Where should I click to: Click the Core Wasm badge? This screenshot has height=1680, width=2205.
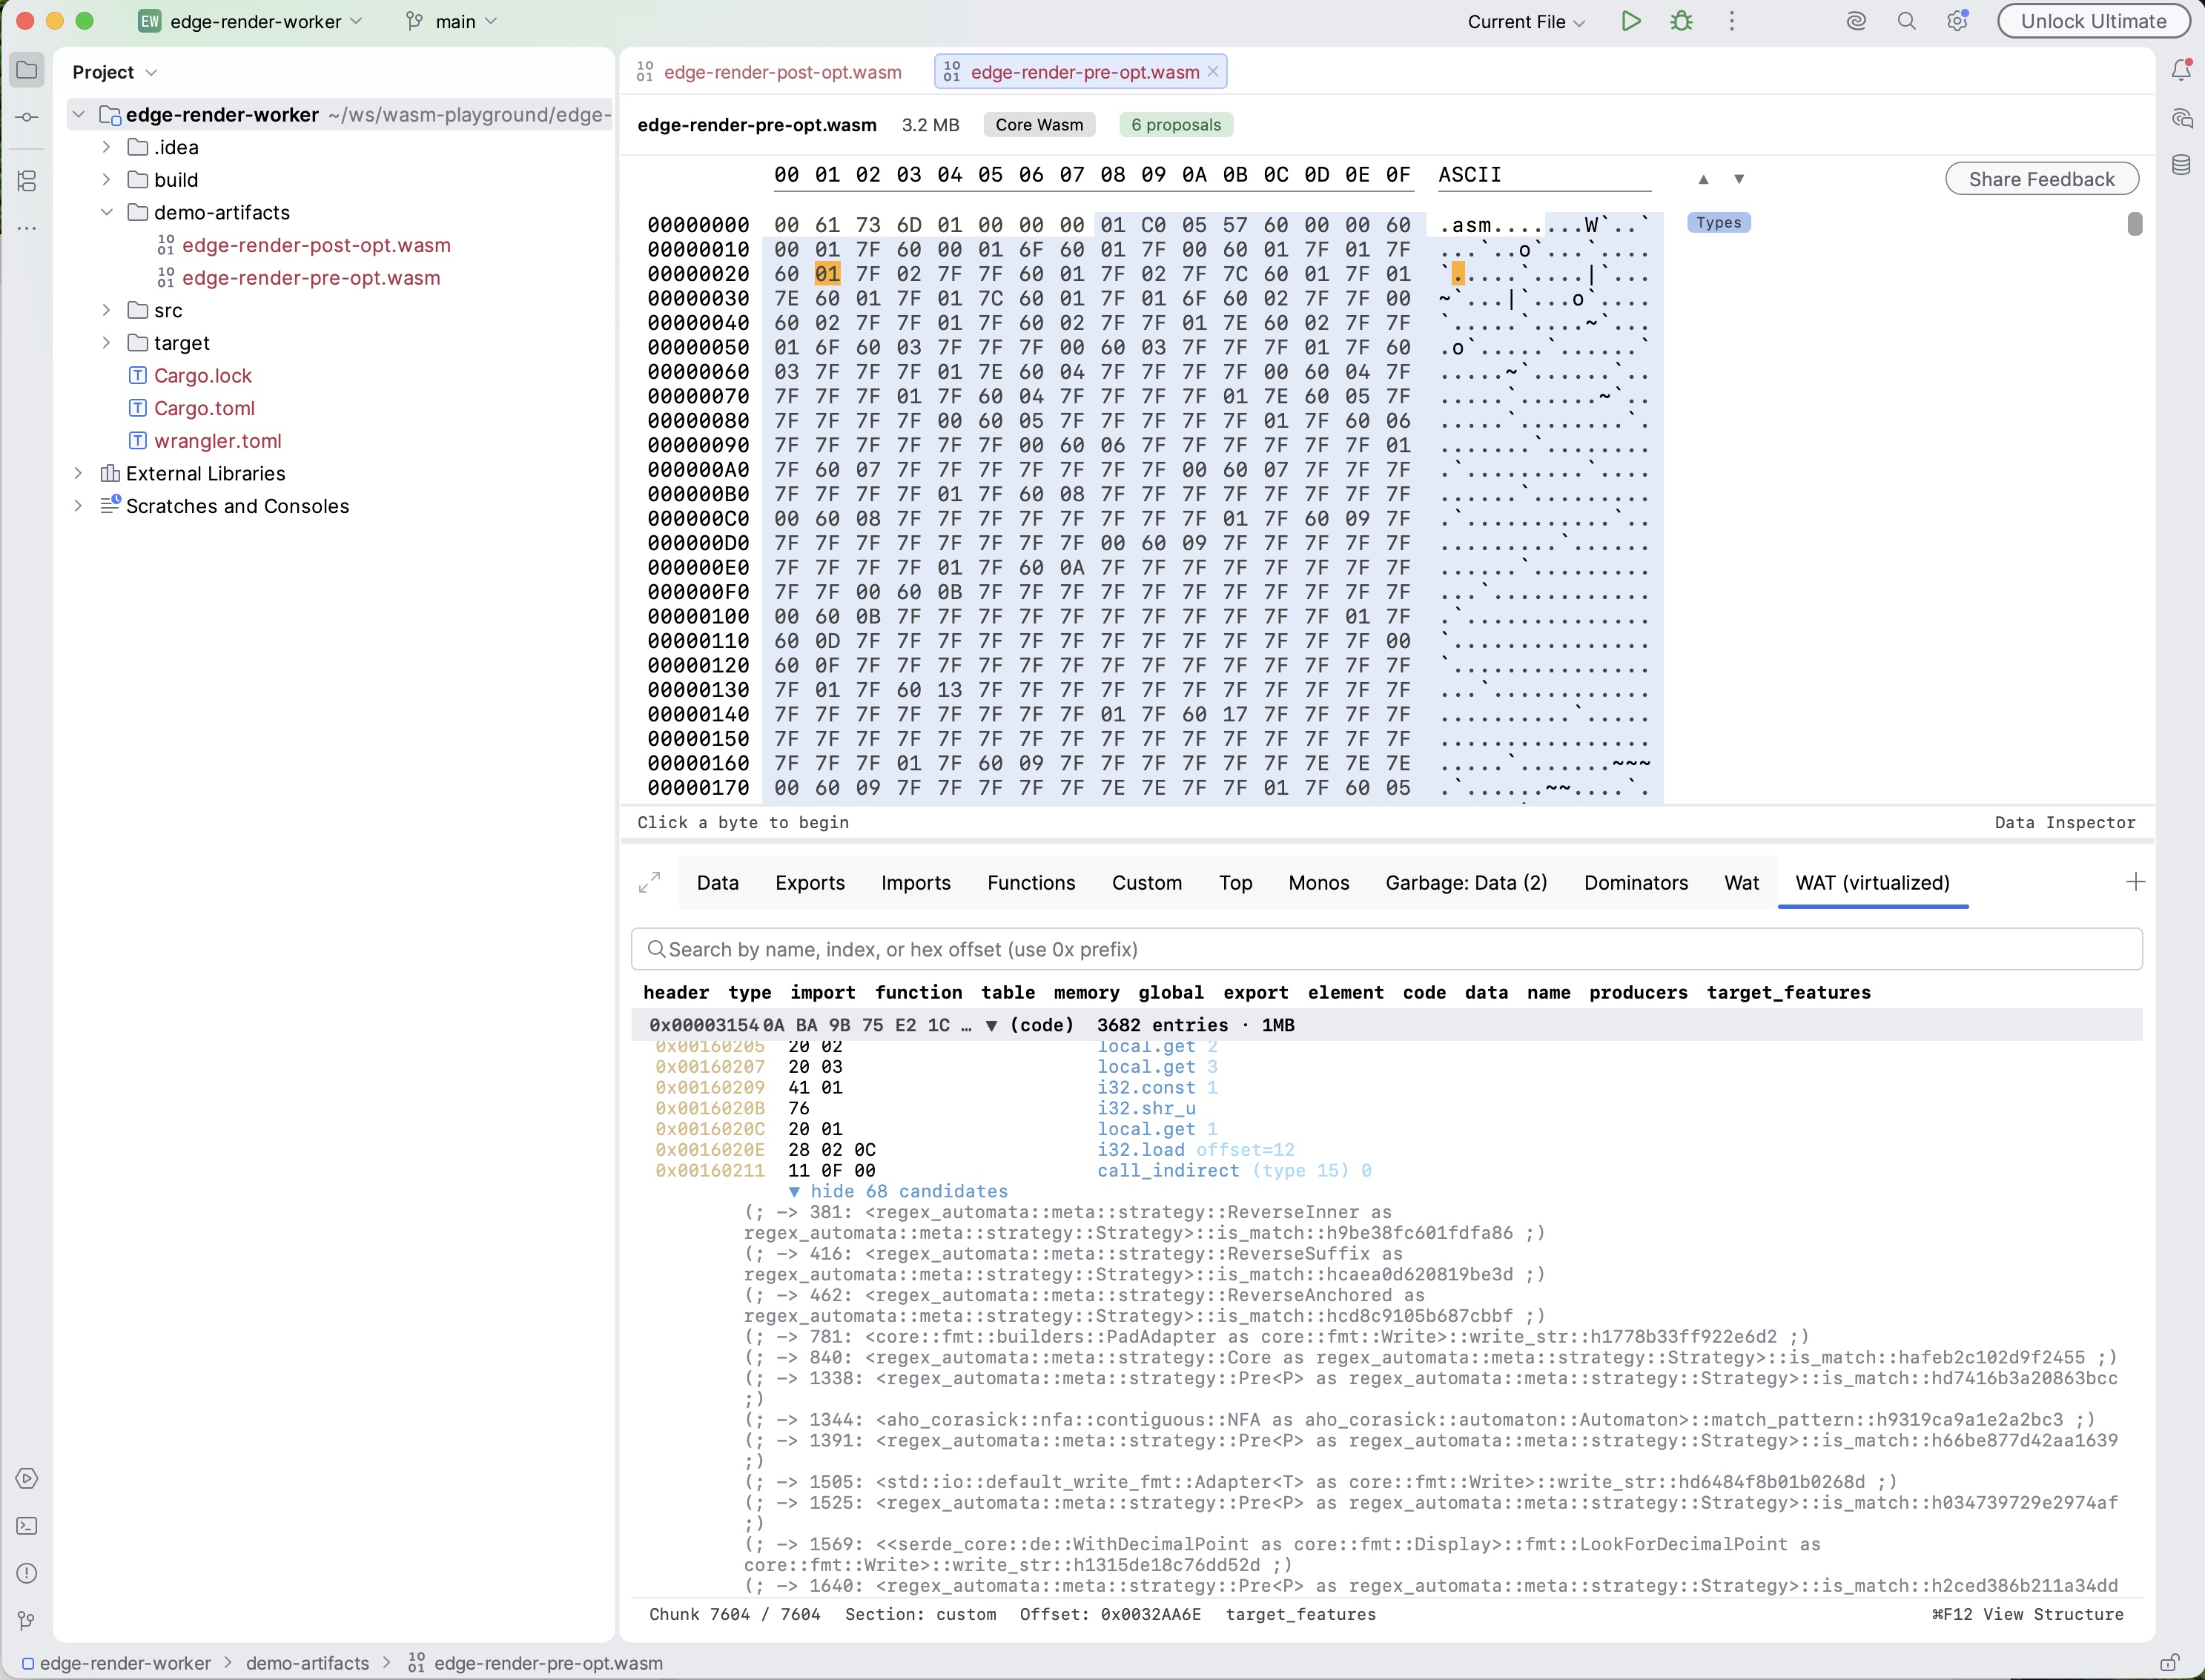pos(1039,125)
